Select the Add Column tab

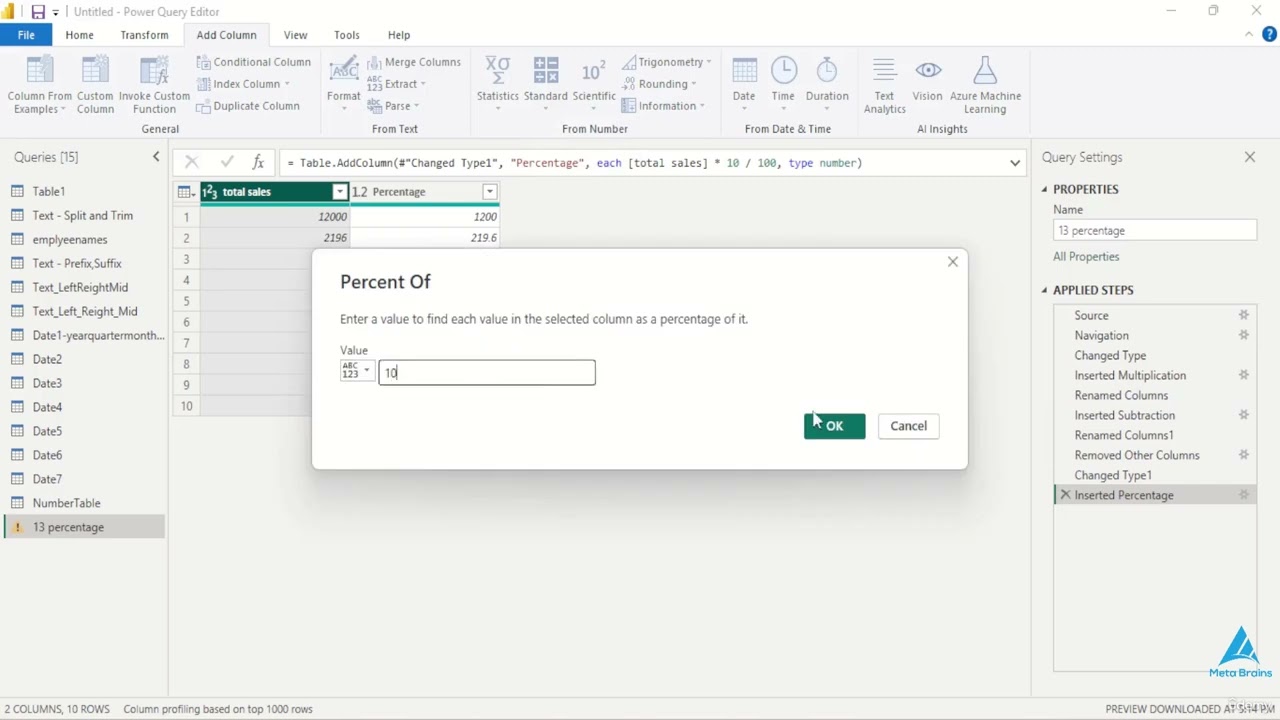click(226, 35)
